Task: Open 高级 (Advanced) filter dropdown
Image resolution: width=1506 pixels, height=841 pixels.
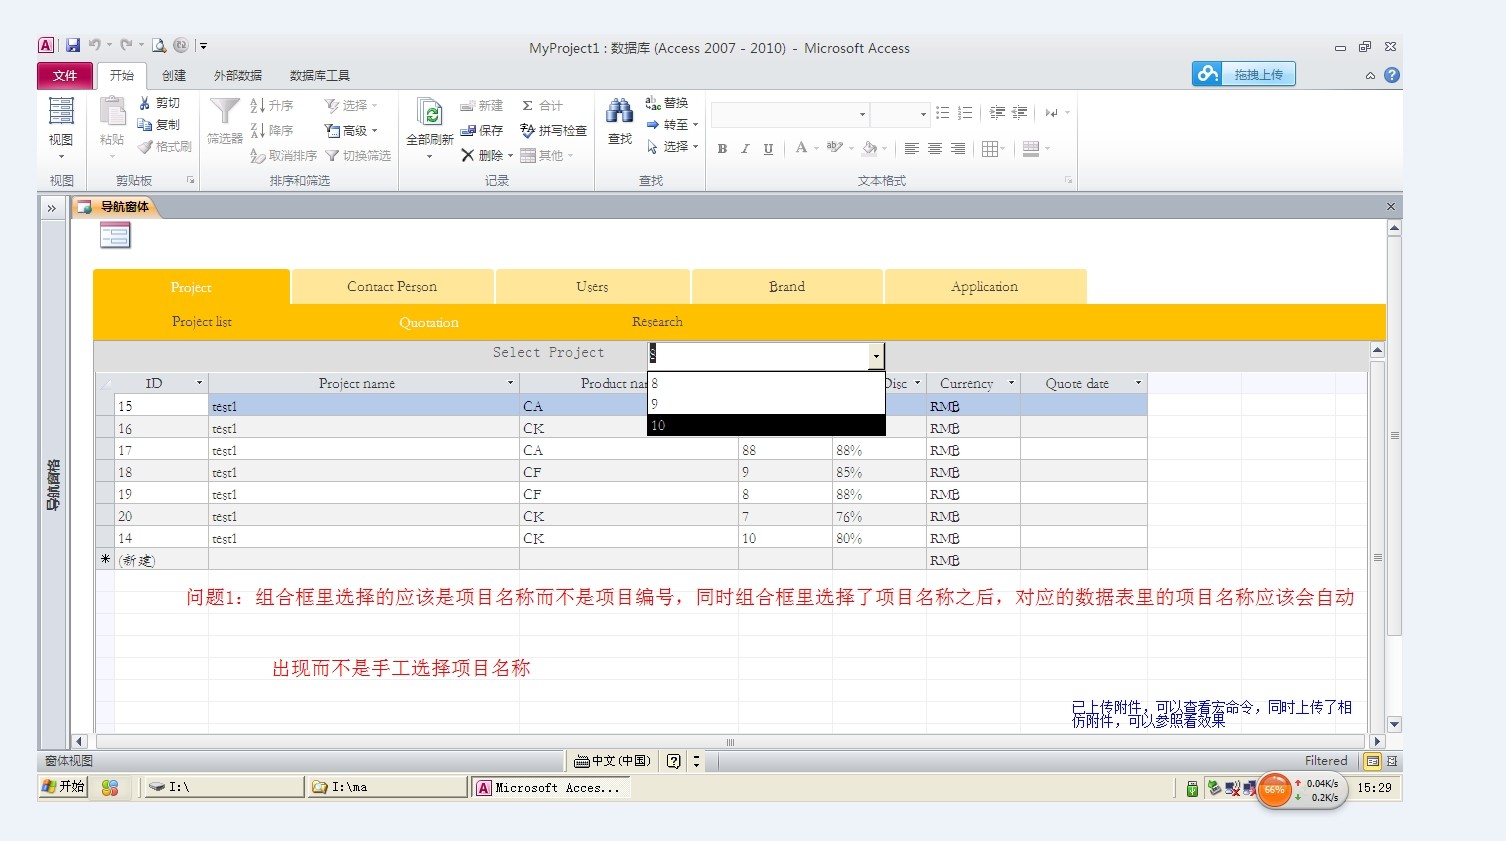Action: (351, 130)
